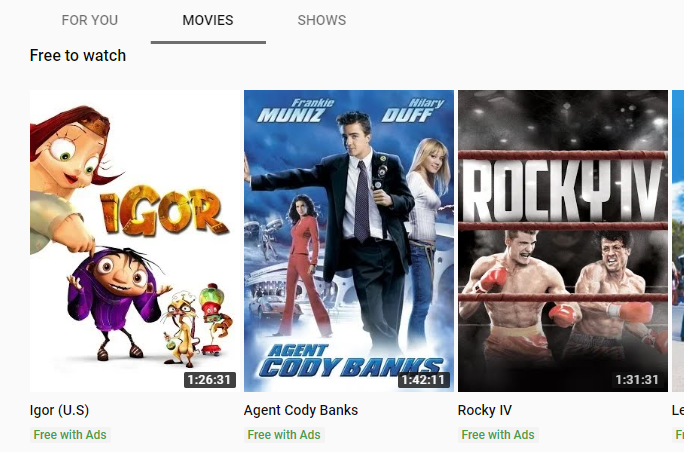This screenshot has width=684, height=452.
Task: Click the cut-off movie title beginning with Le
Action: pyautogui.click(x=678, y=410)
